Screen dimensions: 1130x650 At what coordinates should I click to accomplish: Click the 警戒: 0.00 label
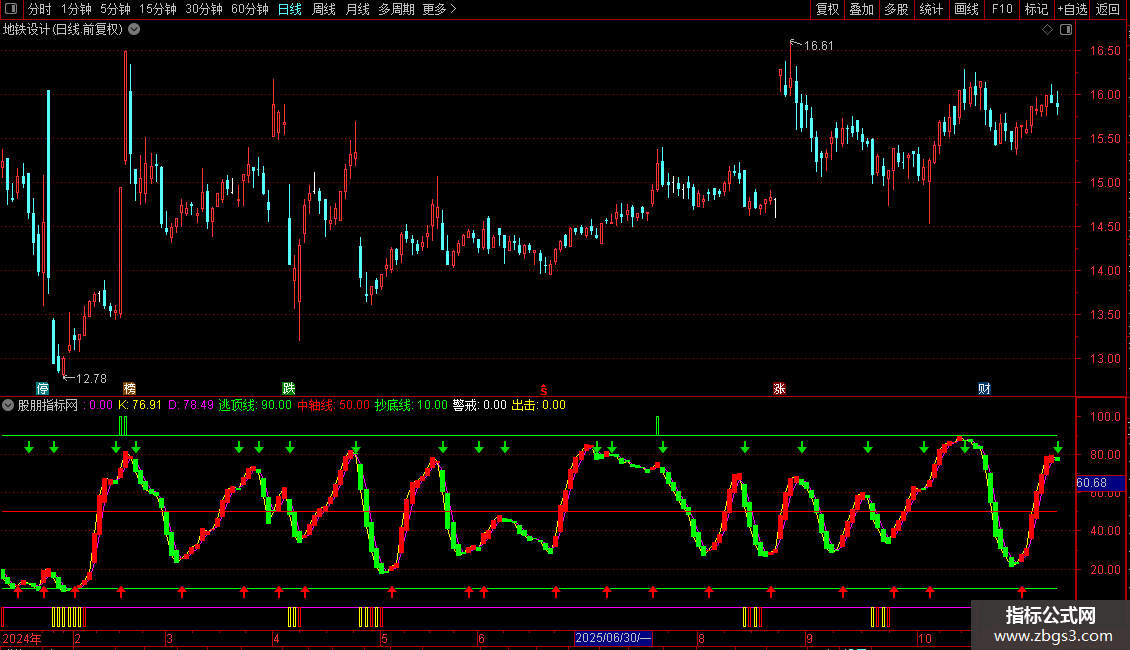[x=479, y=405]
